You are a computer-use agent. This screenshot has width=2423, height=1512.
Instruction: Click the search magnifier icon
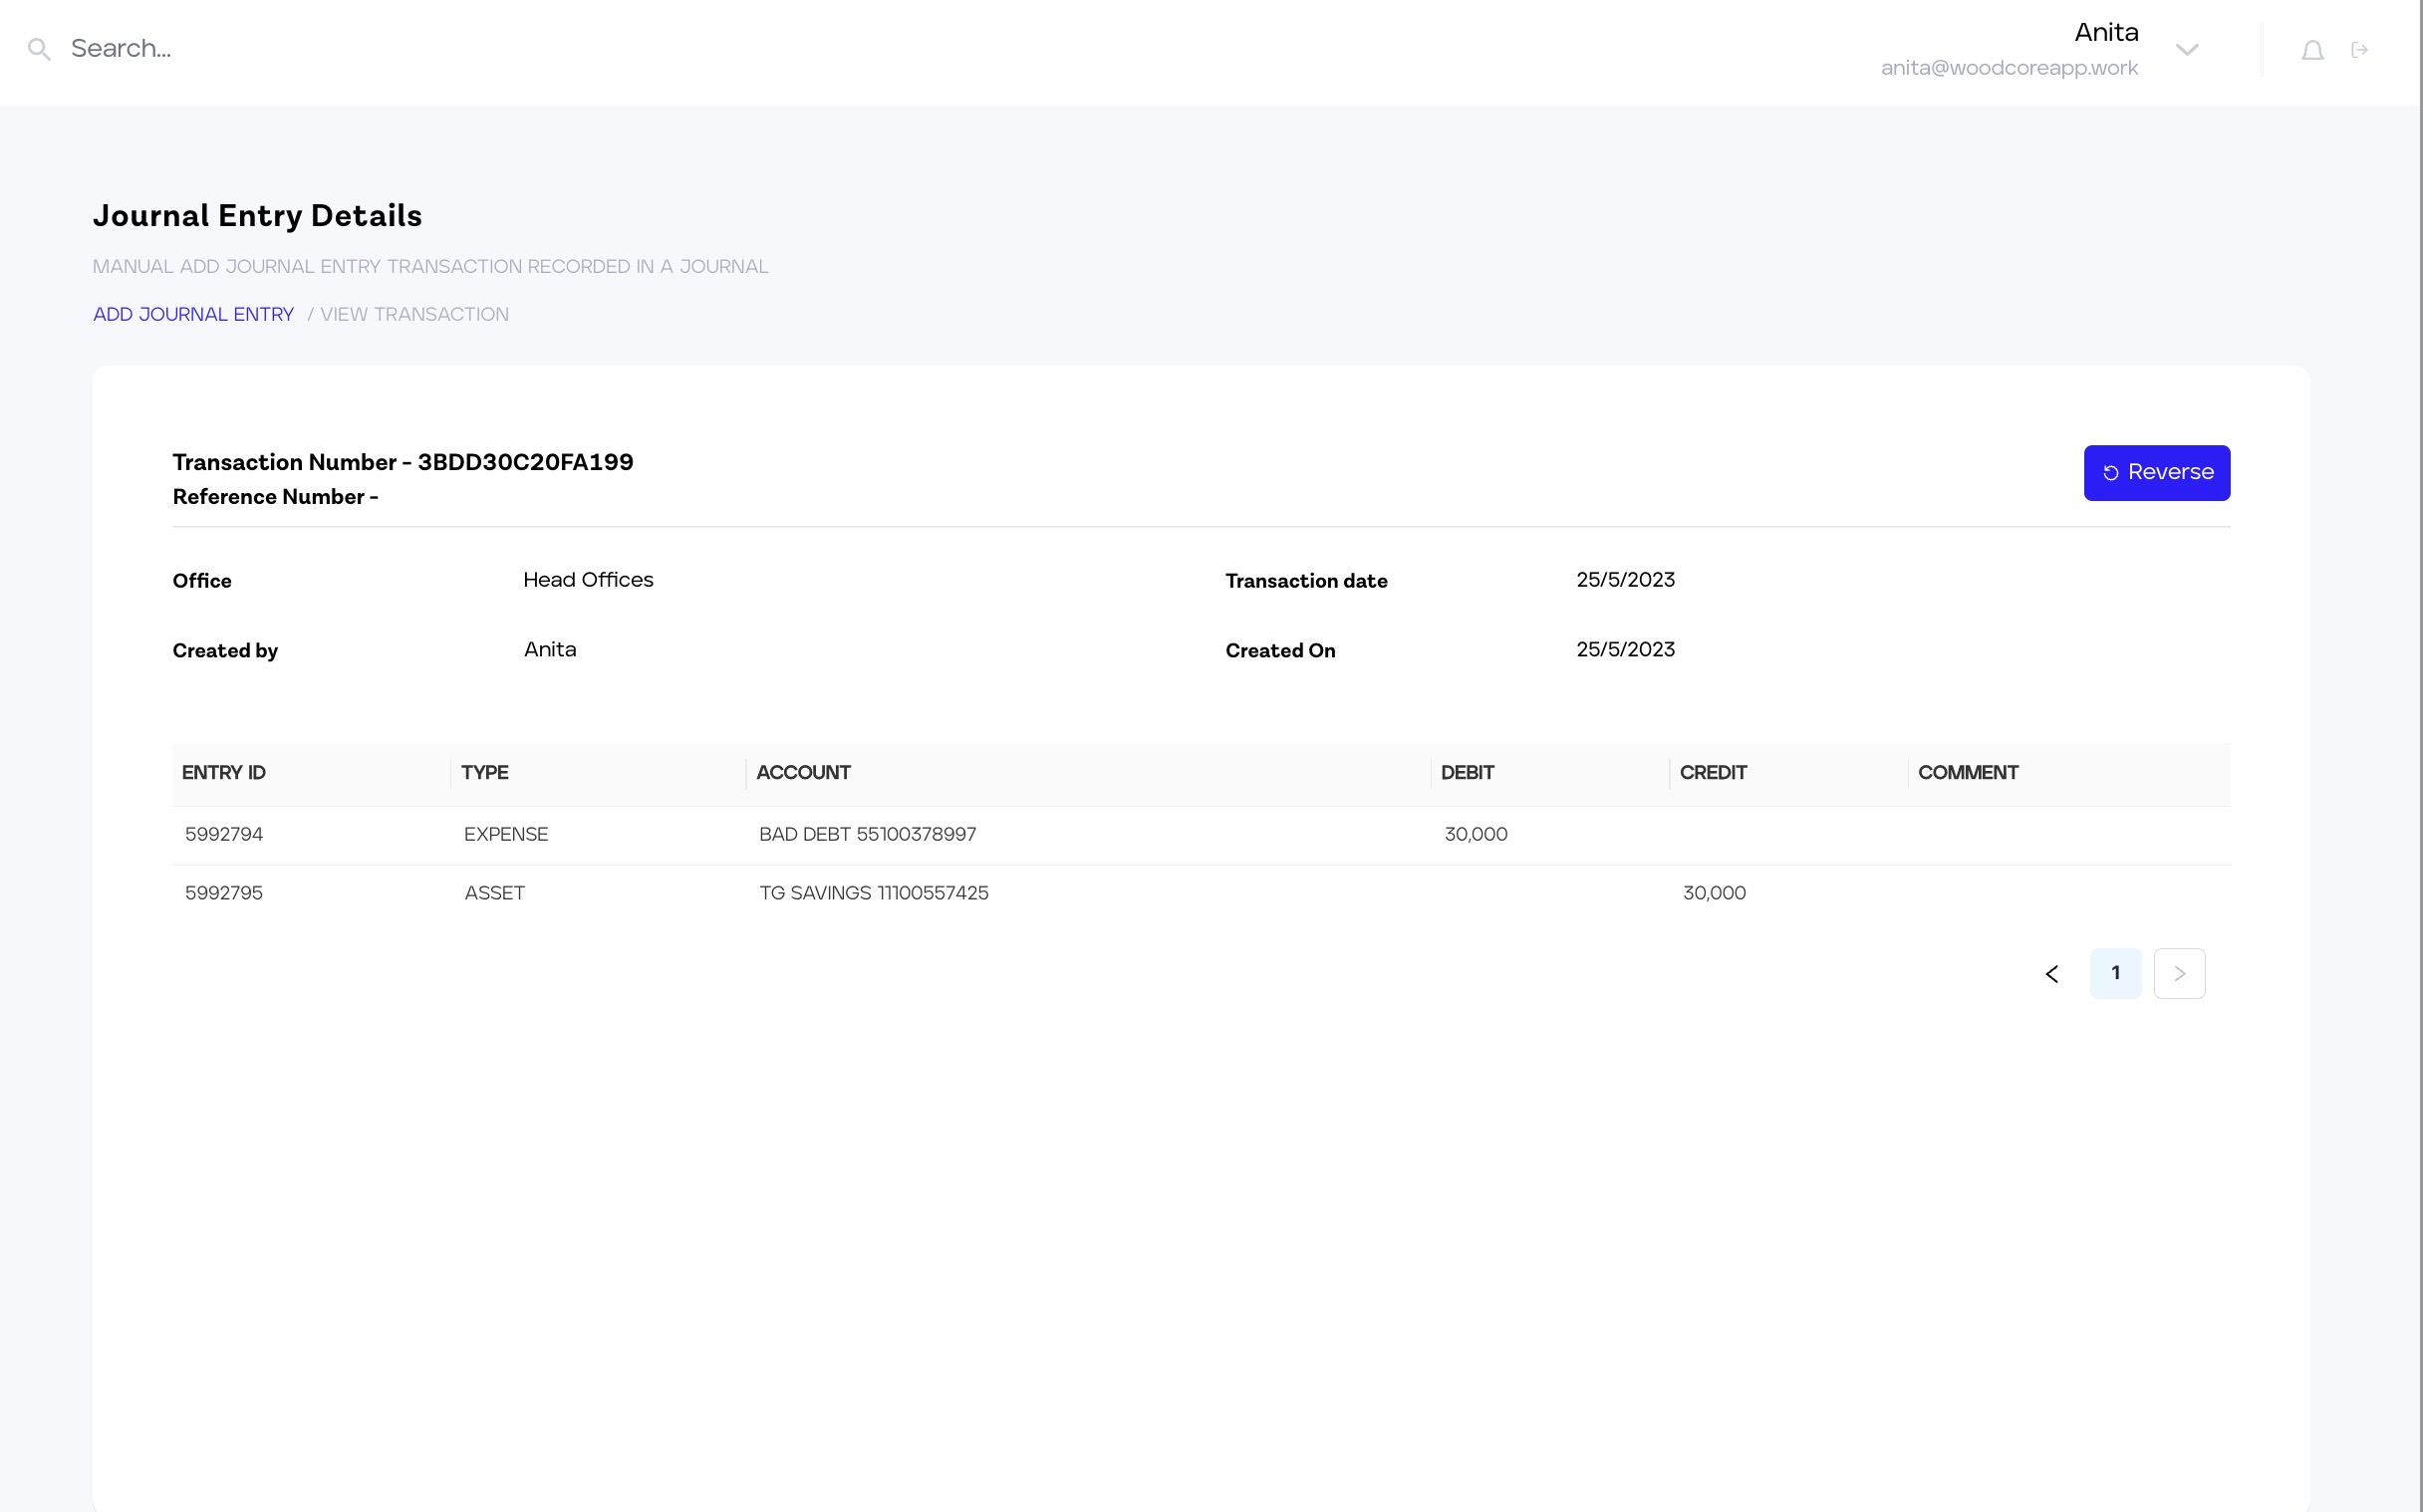pos(39,49)
